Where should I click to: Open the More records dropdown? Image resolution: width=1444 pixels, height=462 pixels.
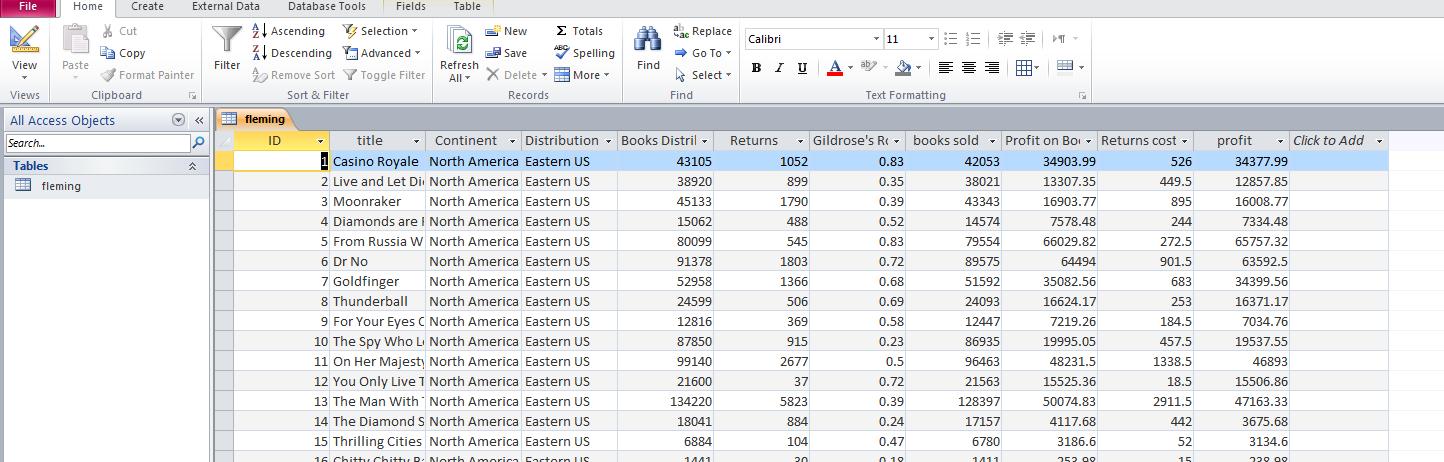pos(582,75)
